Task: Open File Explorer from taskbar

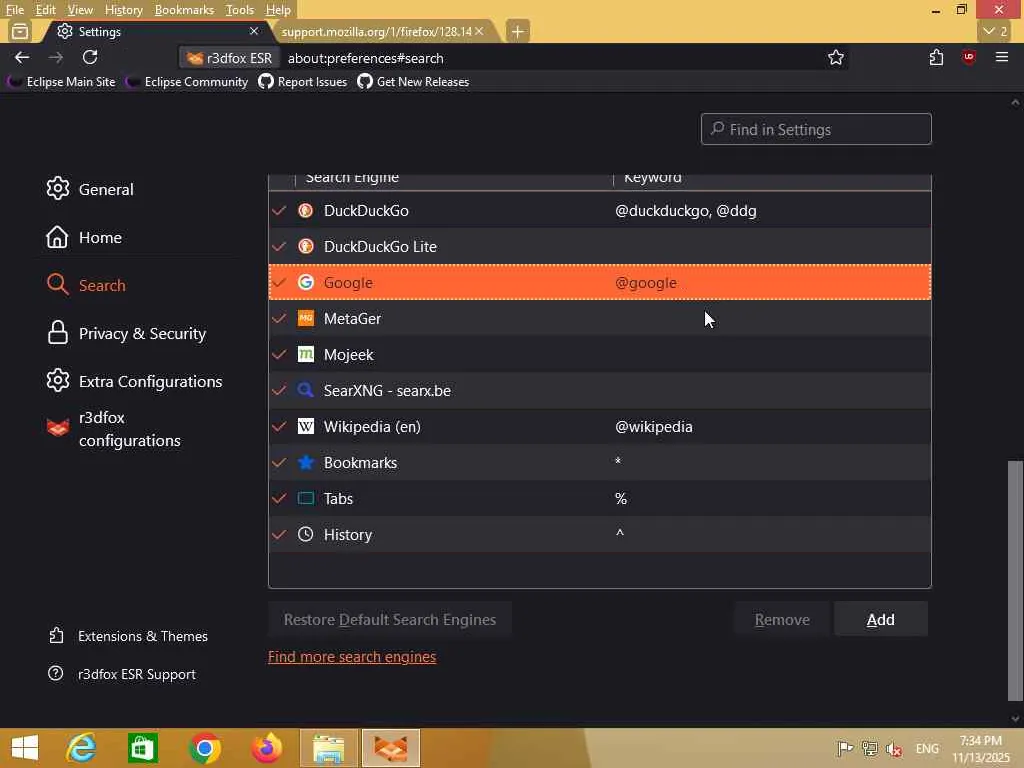Action: [x=328, y=748]
